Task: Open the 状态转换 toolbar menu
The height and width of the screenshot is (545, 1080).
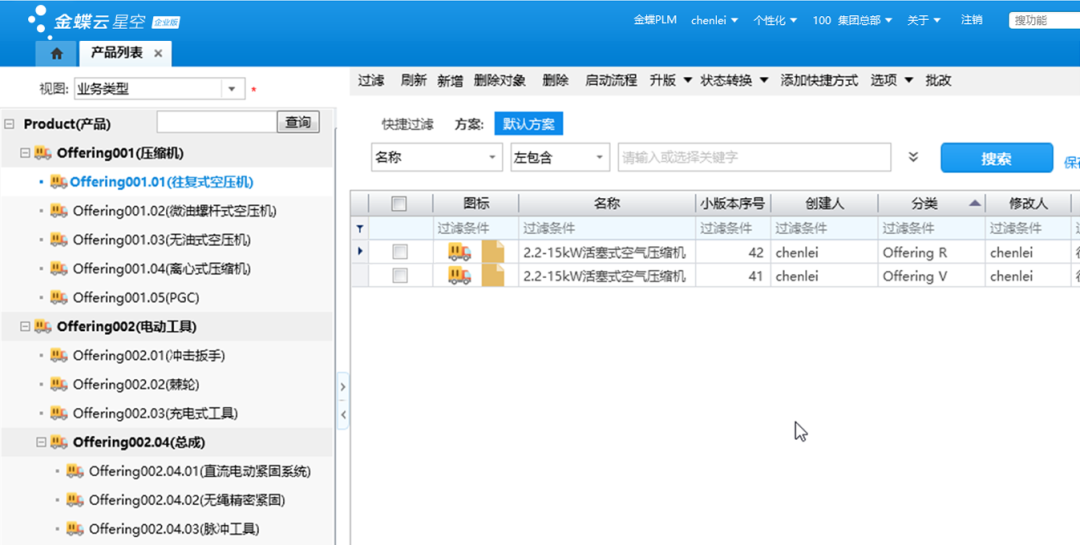Action: [734, 80]
